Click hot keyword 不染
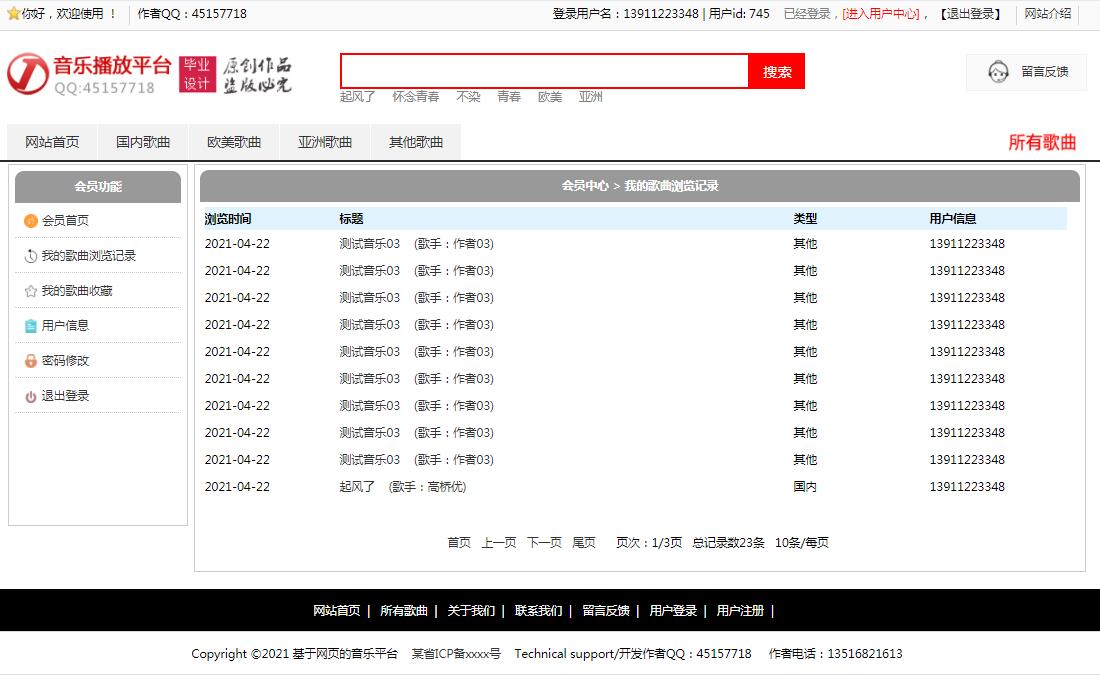This screenshot has width=1100, height=681. [x=469, y=97]
